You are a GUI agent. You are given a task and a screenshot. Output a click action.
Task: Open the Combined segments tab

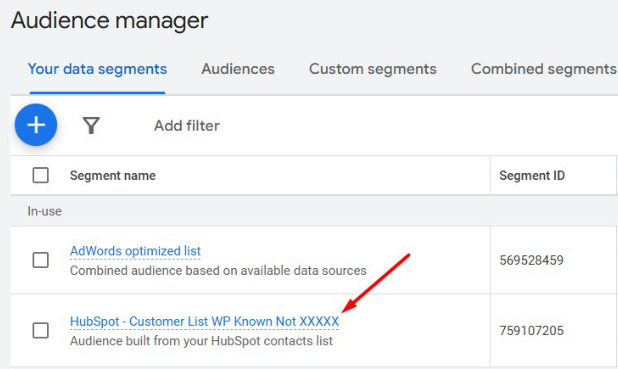544,69
